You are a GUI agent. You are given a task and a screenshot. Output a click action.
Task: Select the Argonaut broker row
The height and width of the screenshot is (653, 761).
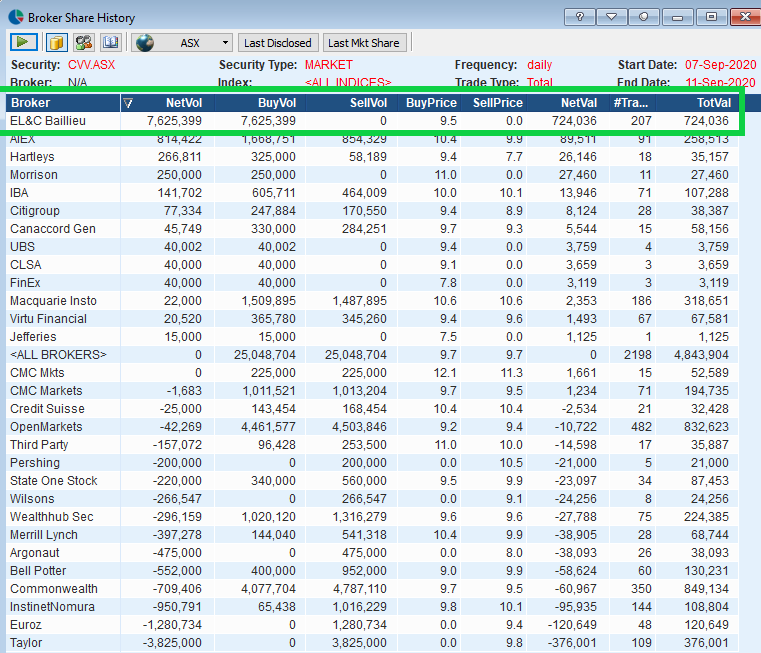point(372,552)
